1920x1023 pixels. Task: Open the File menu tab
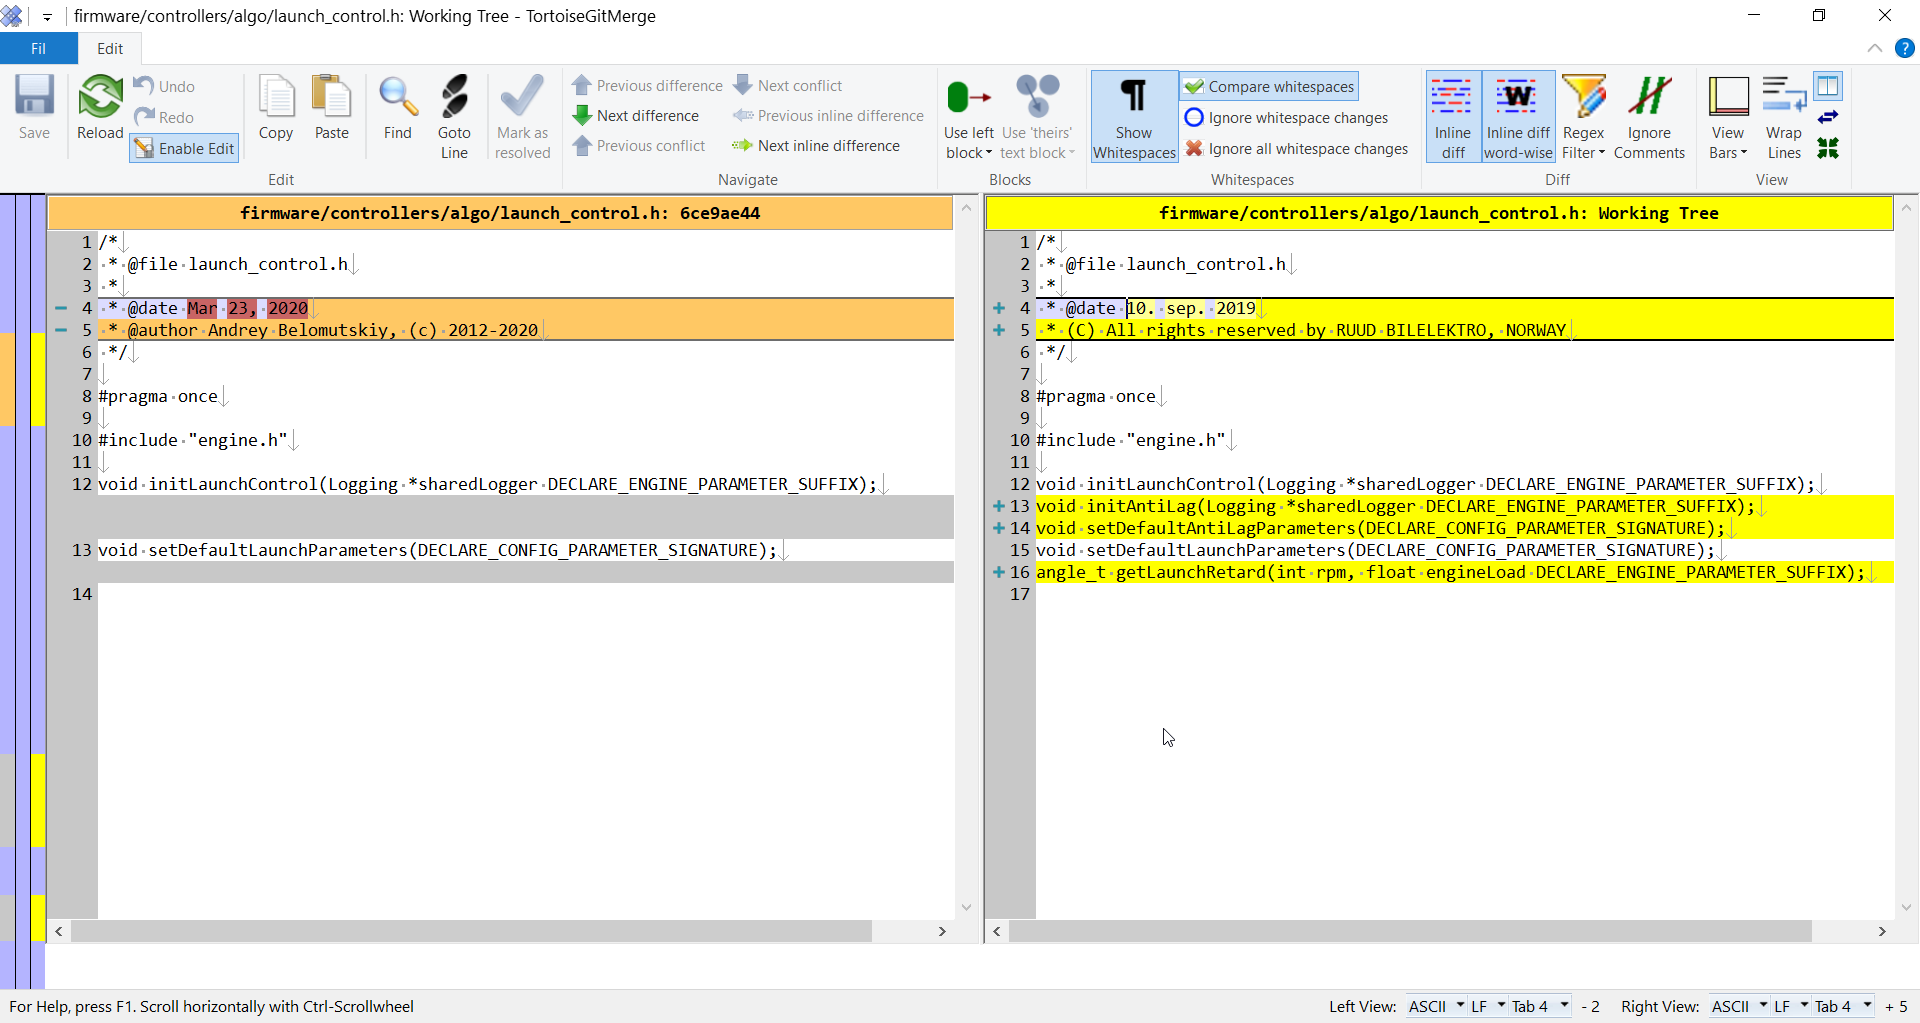38,48
